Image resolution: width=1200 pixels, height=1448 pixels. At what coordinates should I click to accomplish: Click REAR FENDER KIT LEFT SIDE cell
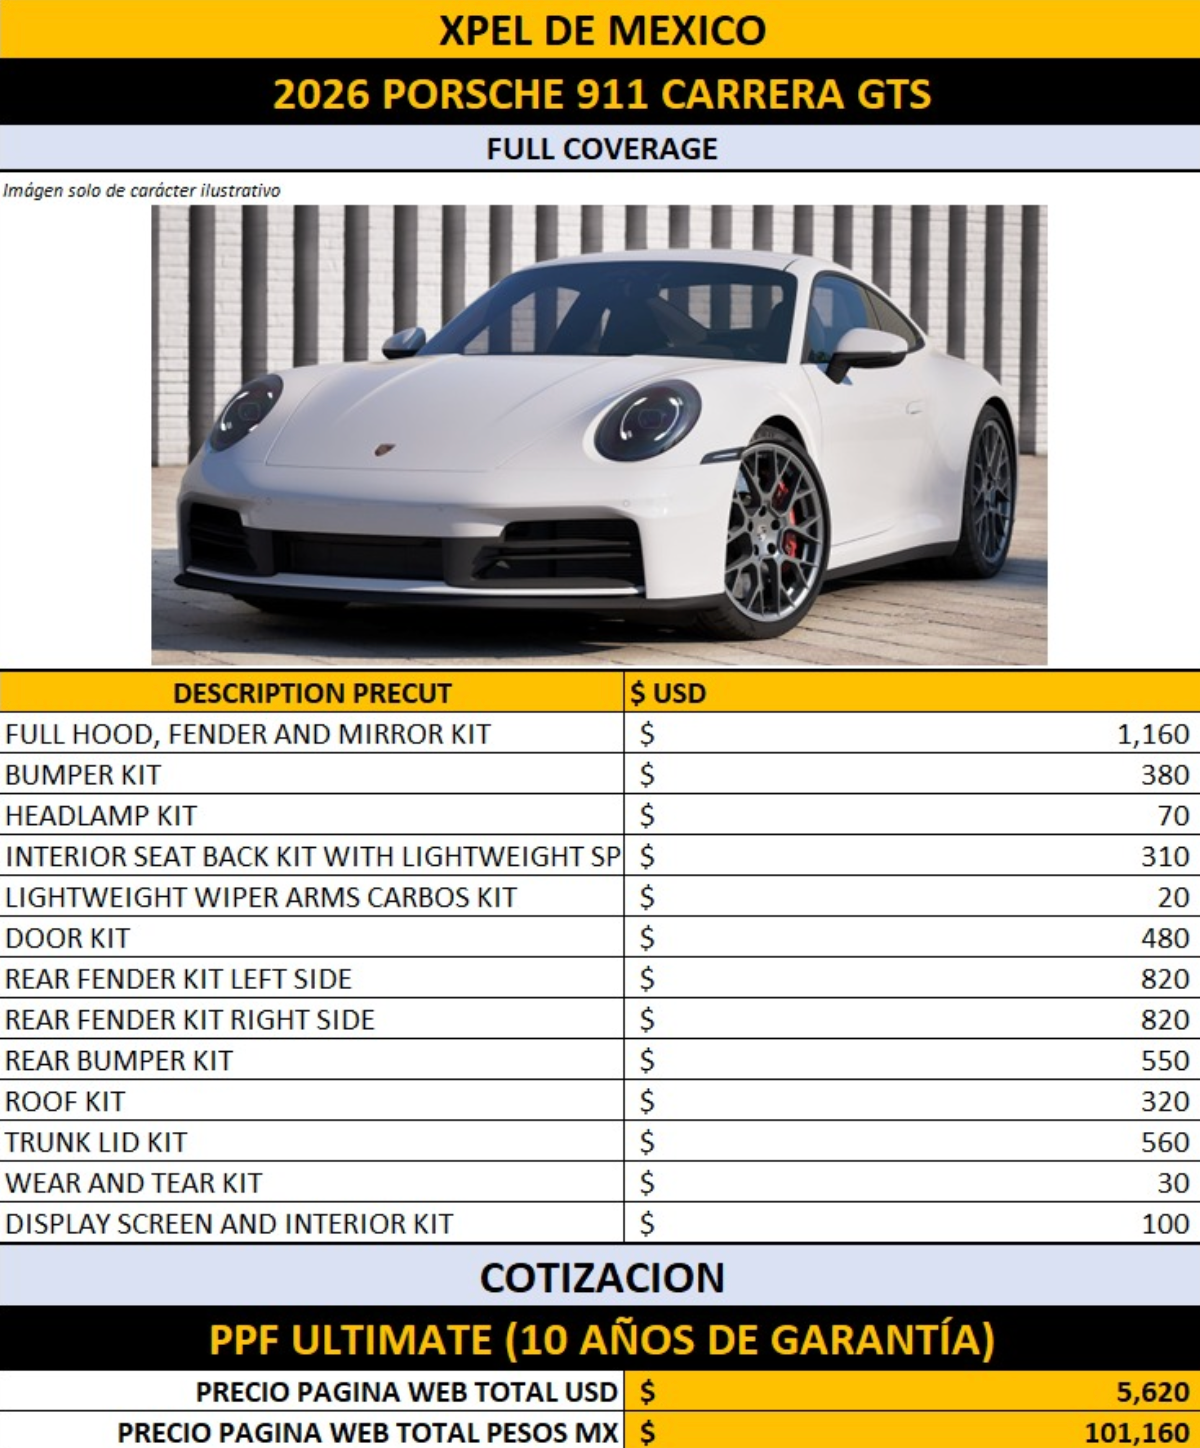pos(311,978)
